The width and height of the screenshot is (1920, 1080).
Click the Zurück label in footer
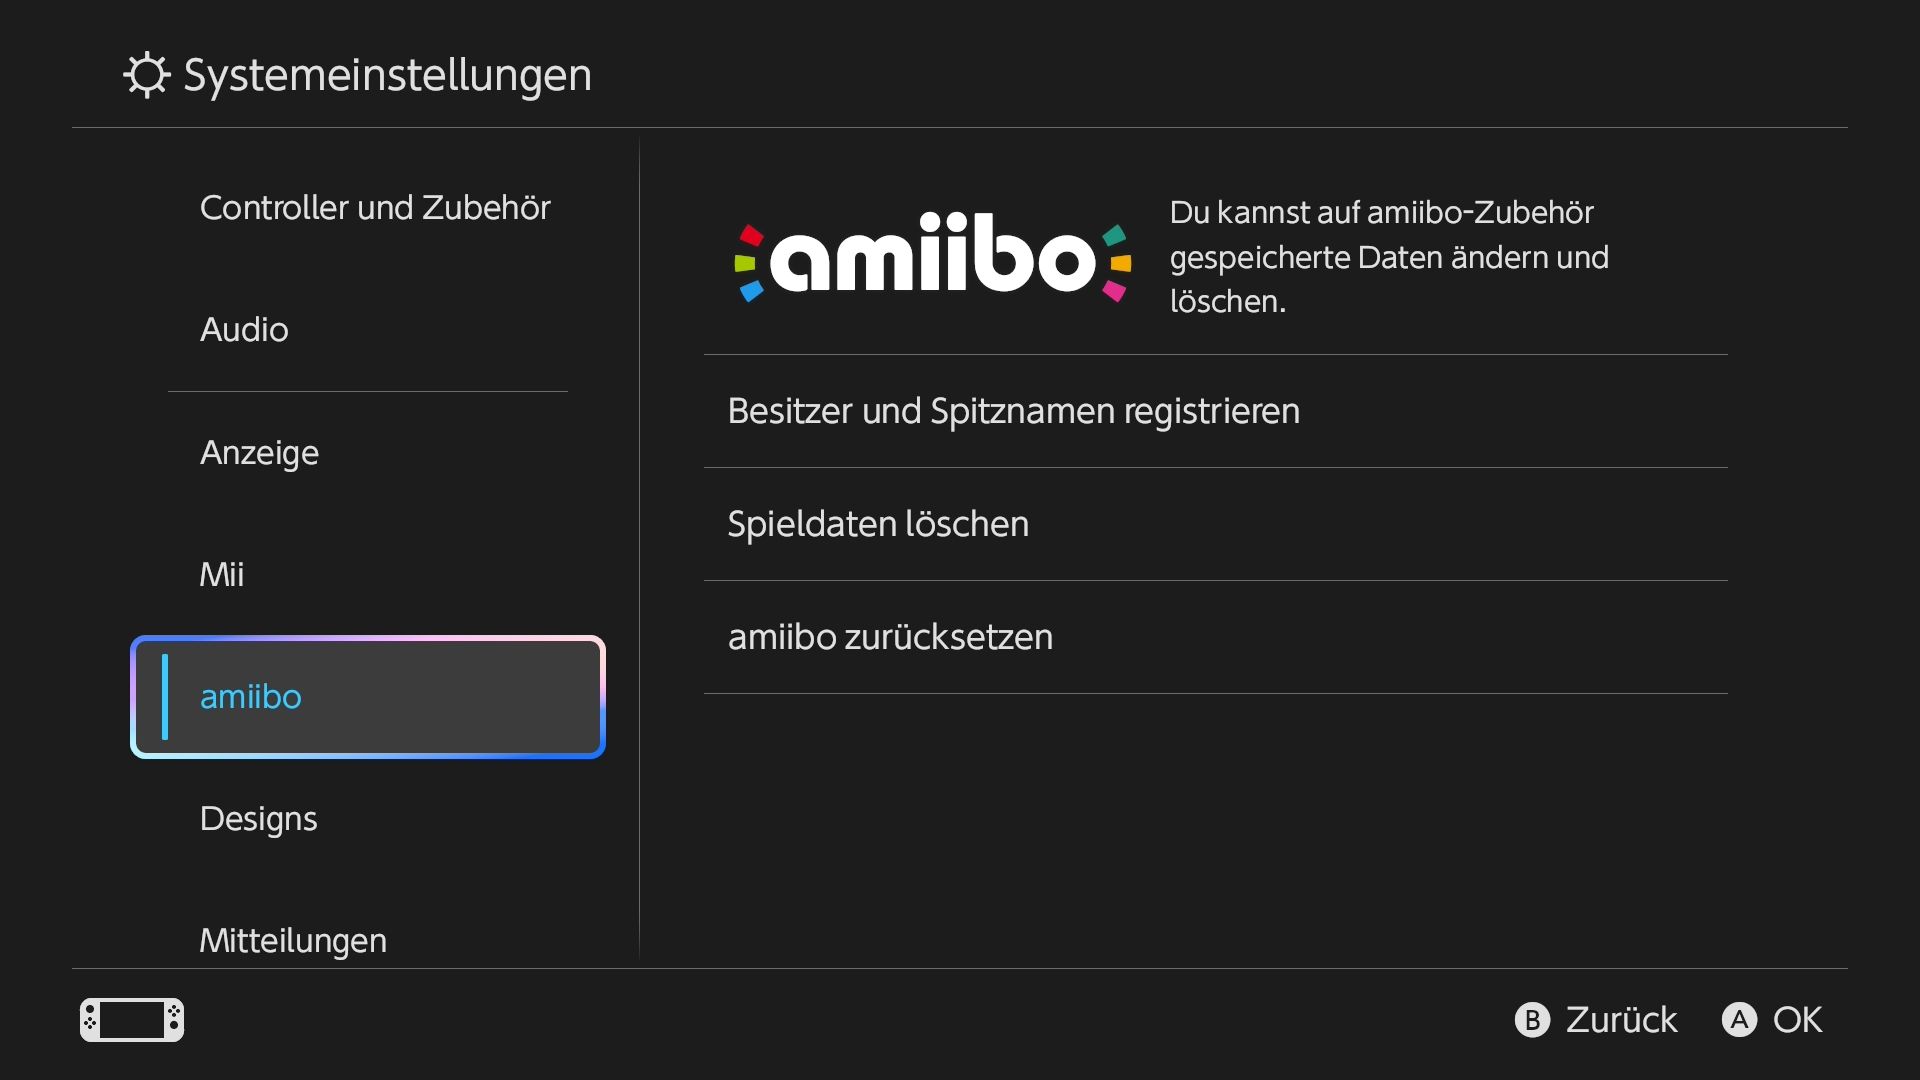[x=1621, y=1020]
